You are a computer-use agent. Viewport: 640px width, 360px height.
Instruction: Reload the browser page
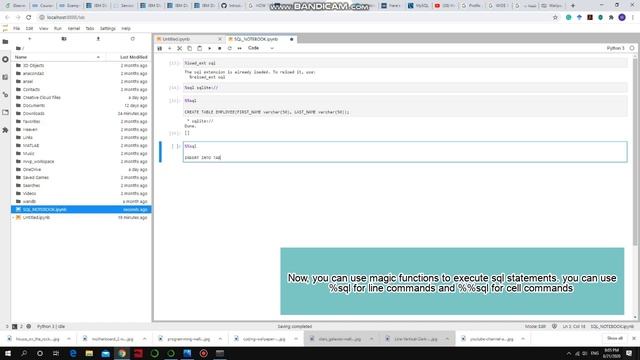click(x=29, y=18)
